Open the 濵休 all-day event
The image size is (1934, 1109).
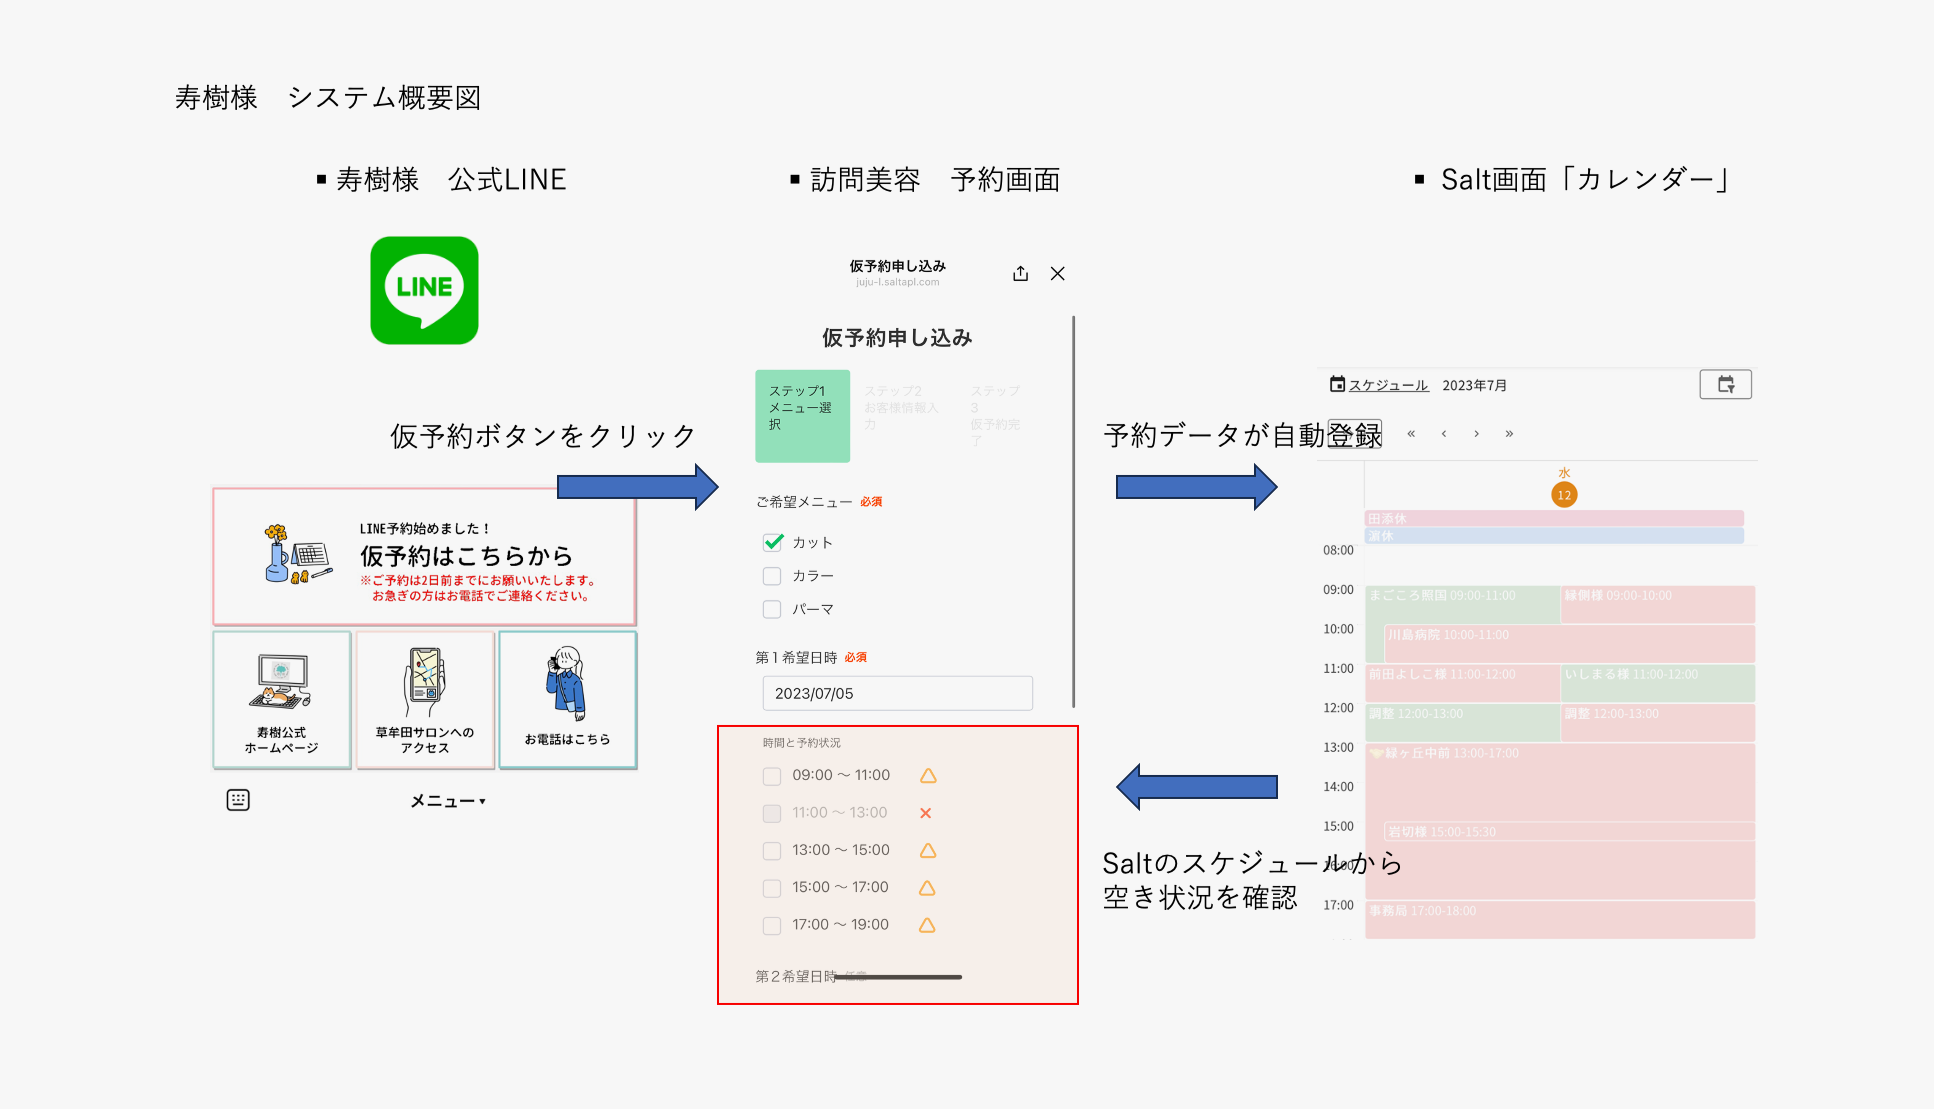coord(1554,536)
